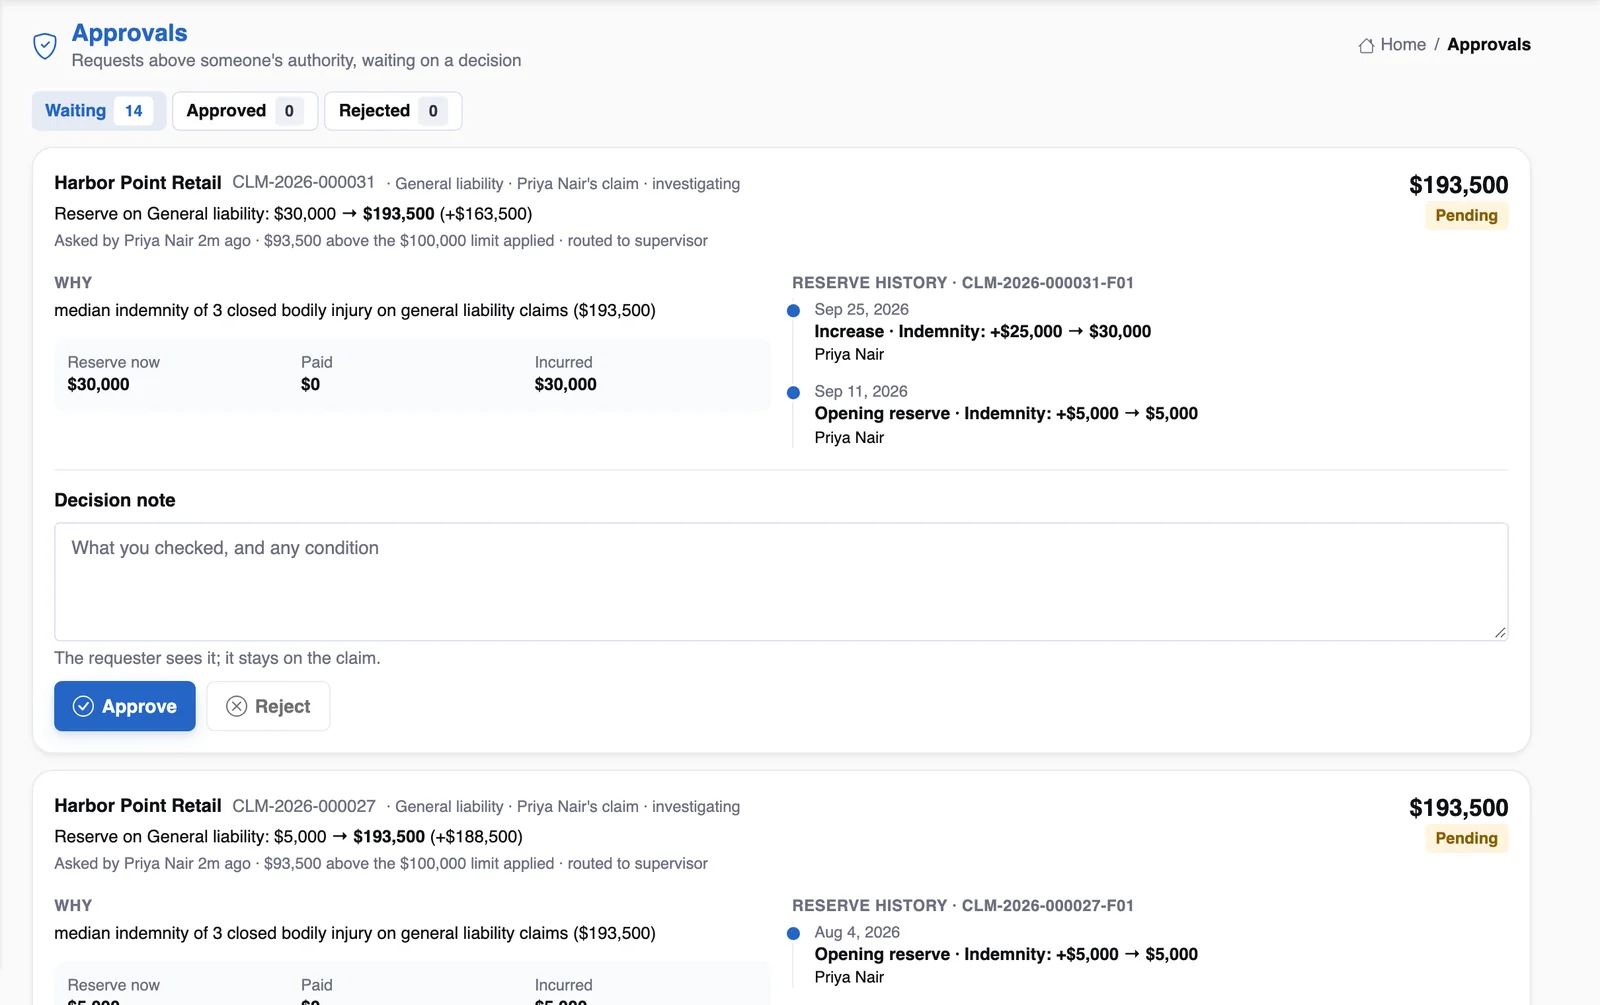Image resolution: width=1600 pixels, height=1005 pixels.
Task: Select Harbor Point Retail title of CLM-2026-000027
Action: click(x=138, y=805)
